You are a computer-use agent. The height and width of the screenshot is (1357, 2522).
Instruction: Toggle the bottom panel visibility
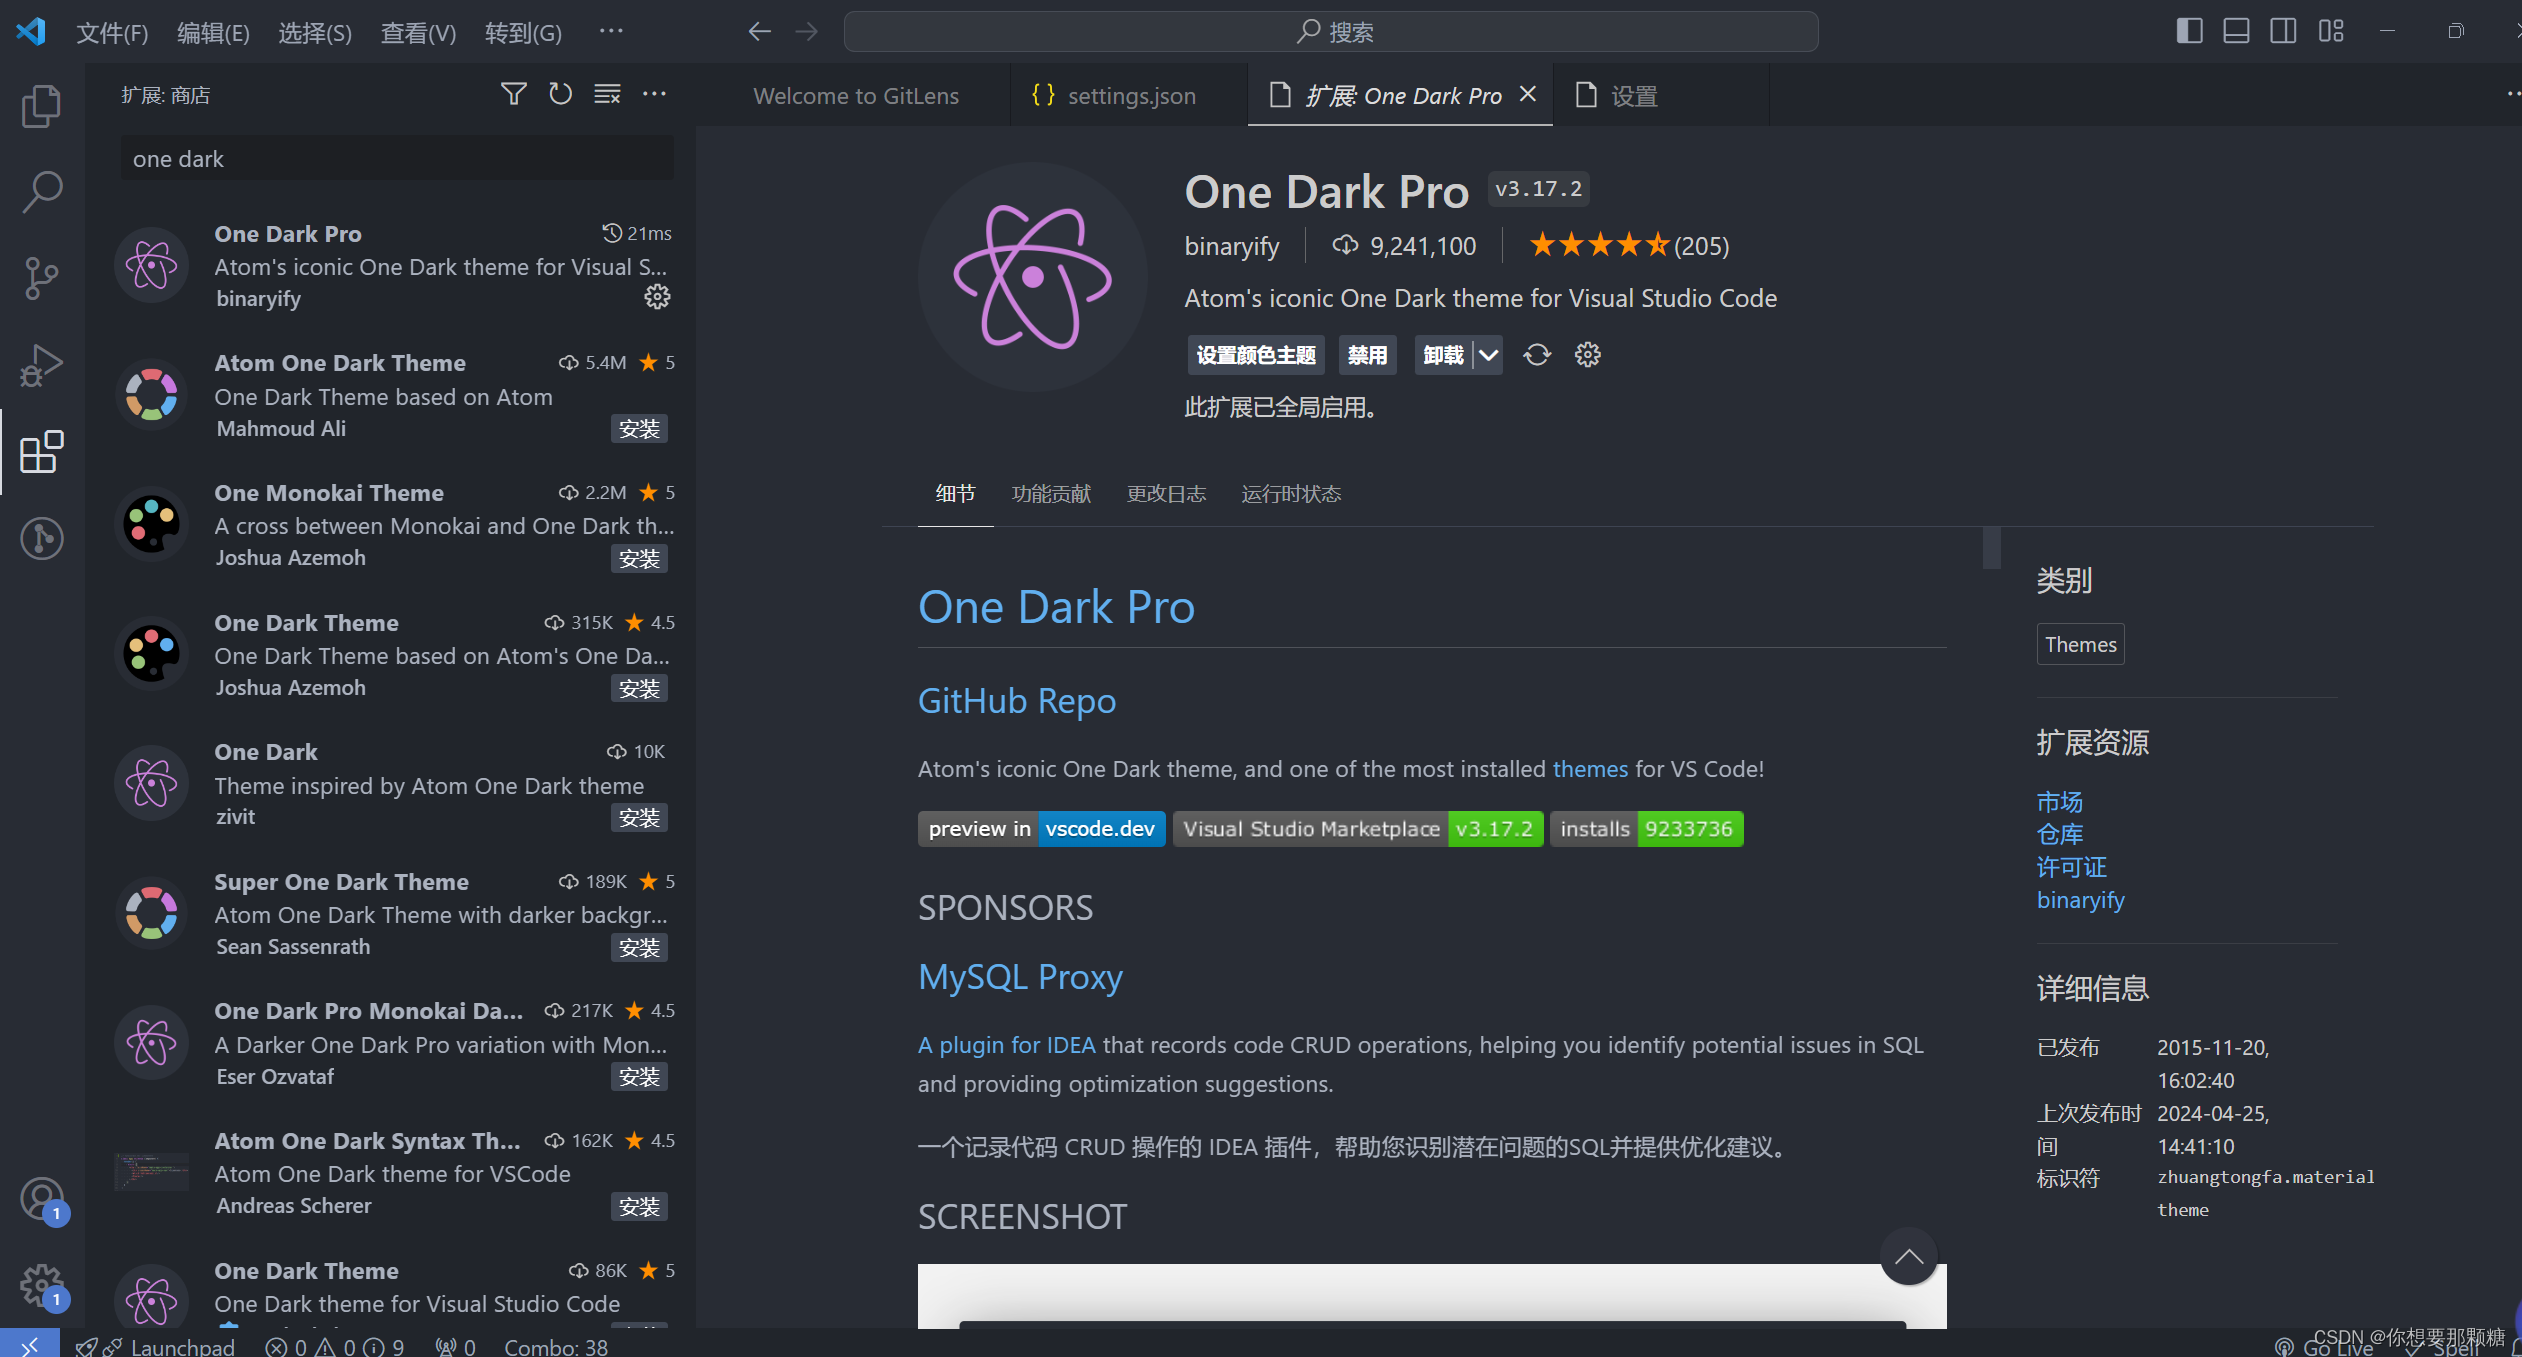2236,31
